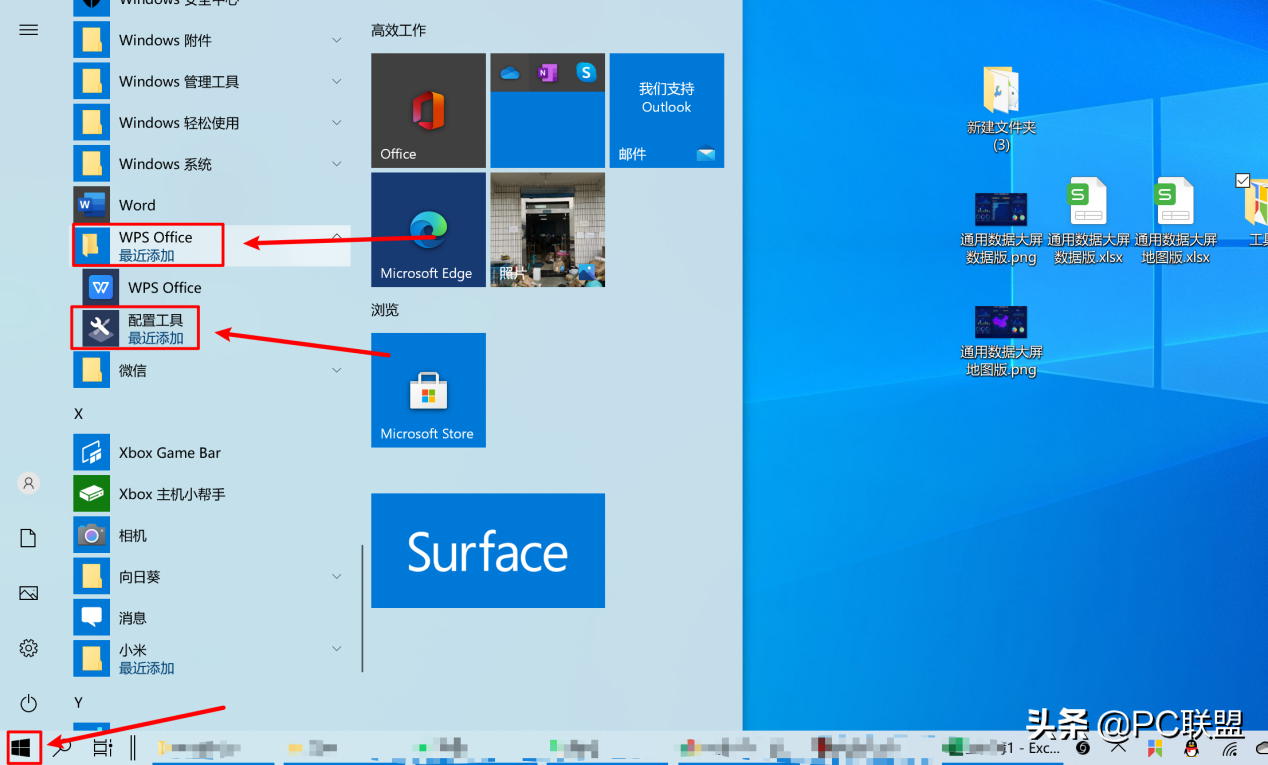The height and width of the screenshot is (765, 1268).
Task: Open the user account icon in Start sidebar
Action: click(28, 483)
